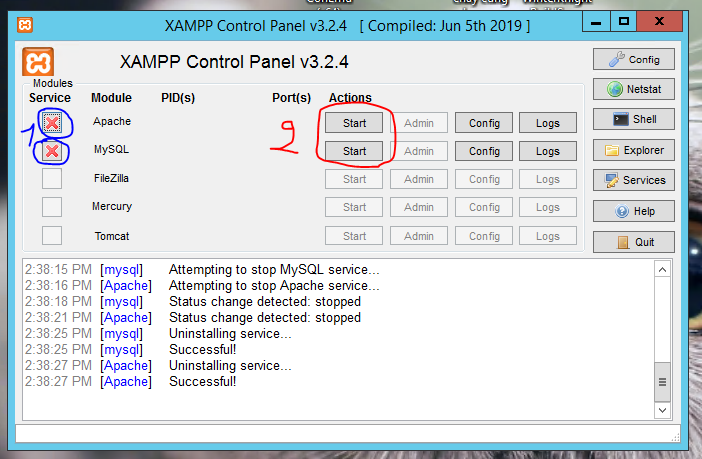Screen dimensions: 702x459
Task: Open the Explorer folder button
Action: 634,150
